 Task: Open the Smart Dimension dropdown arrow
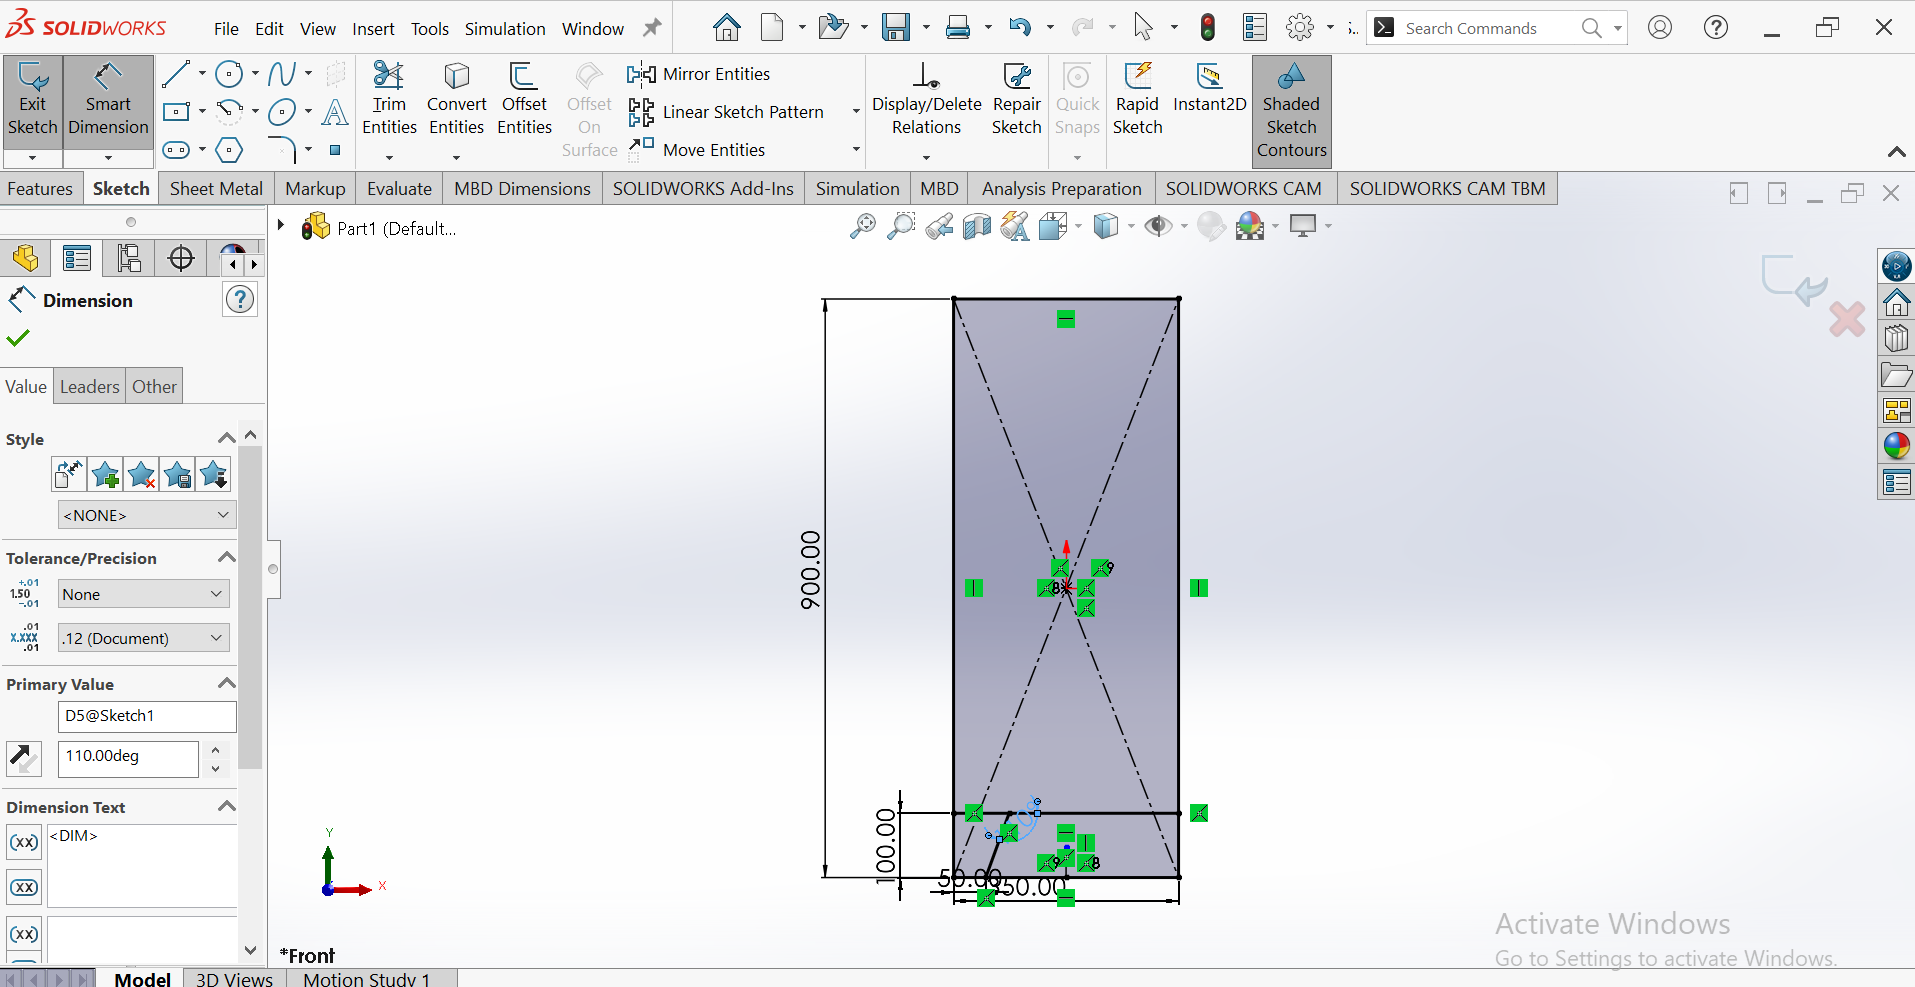click(x=108, y=158)
